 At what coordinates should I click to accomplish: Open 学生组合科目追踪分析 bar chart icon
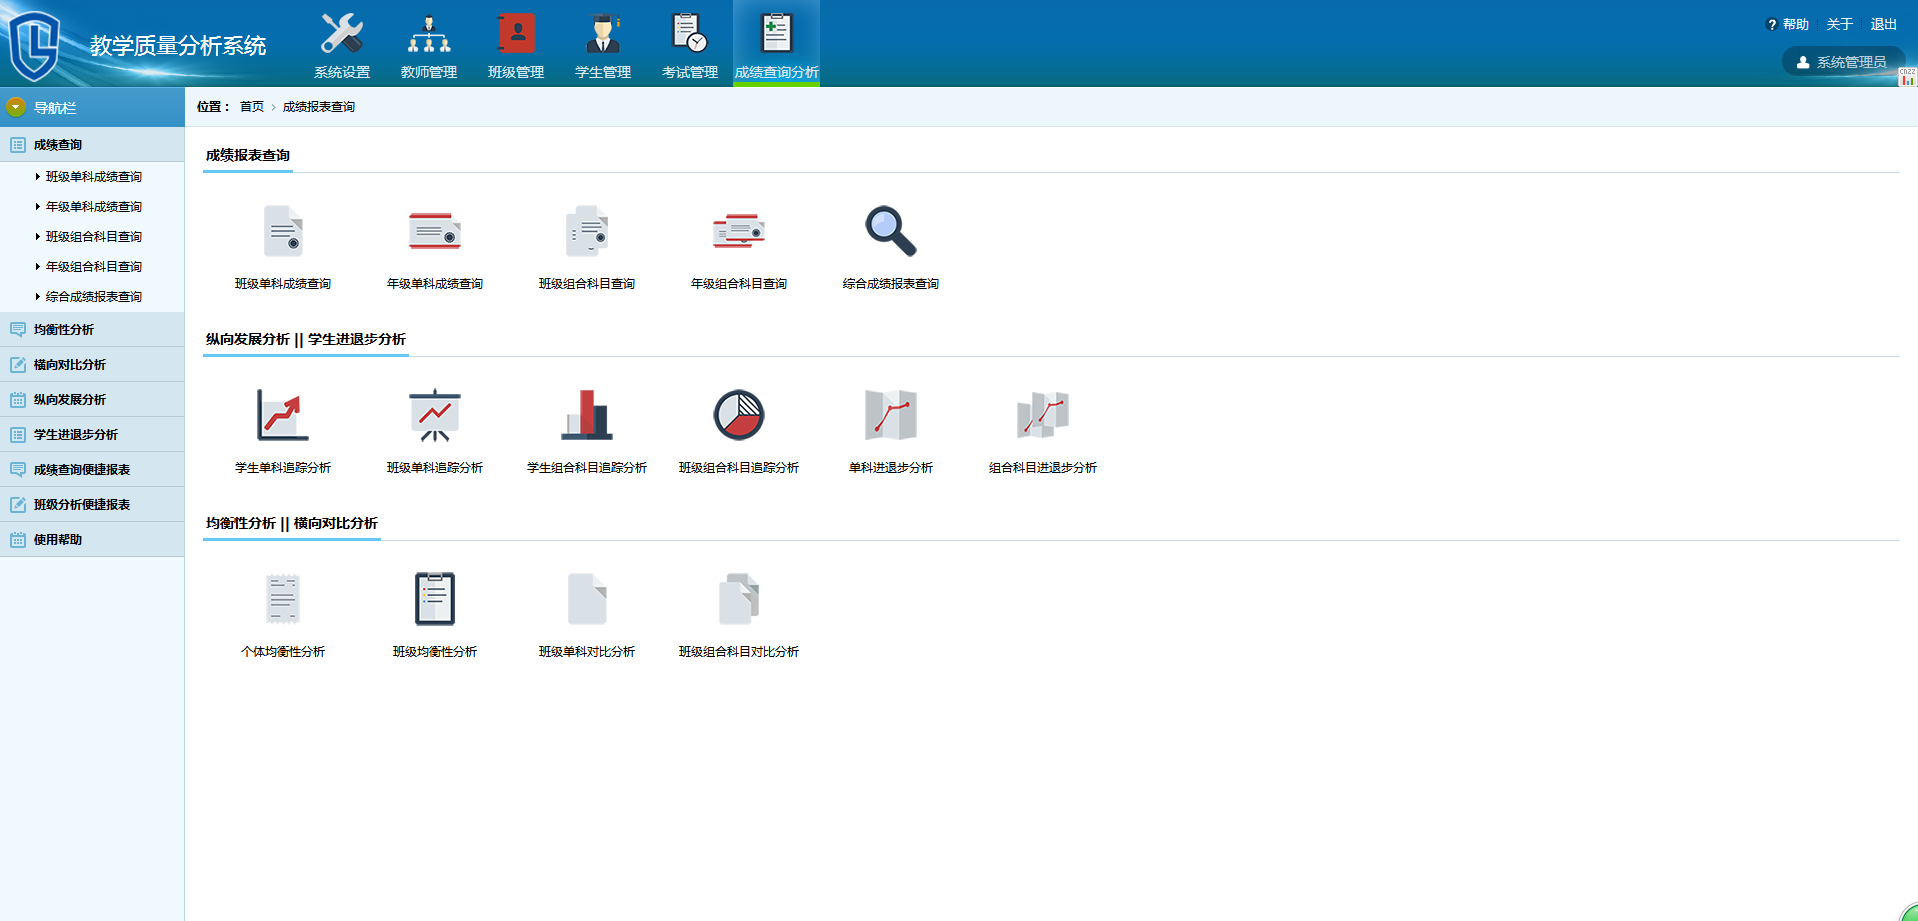(x=587, y=415)
